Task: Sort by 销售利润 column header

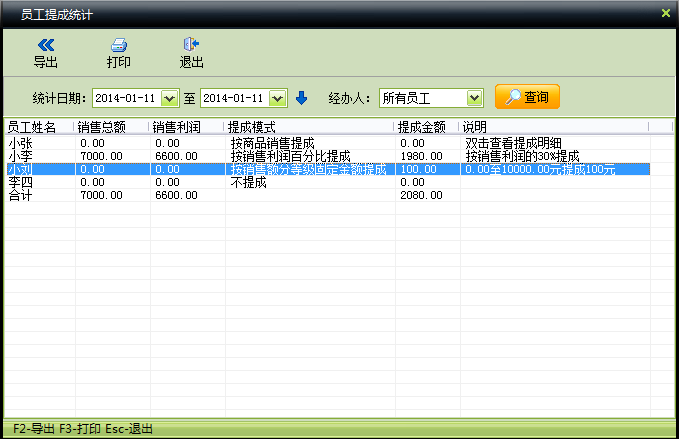Action: point(187,127)
